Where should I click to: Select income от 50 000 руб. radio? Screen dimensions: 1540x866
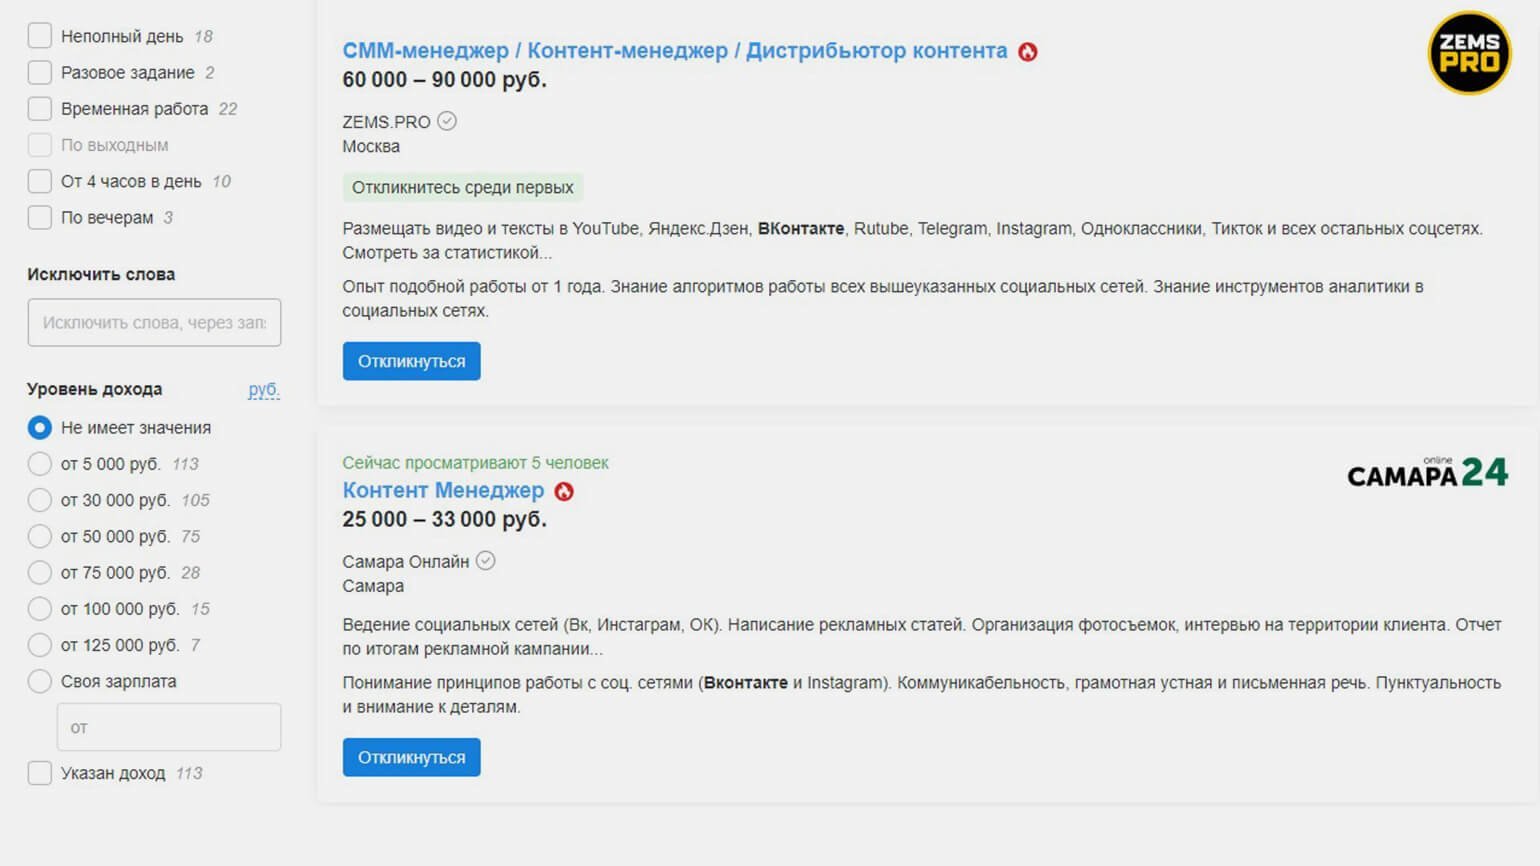(x=40, y=537)
